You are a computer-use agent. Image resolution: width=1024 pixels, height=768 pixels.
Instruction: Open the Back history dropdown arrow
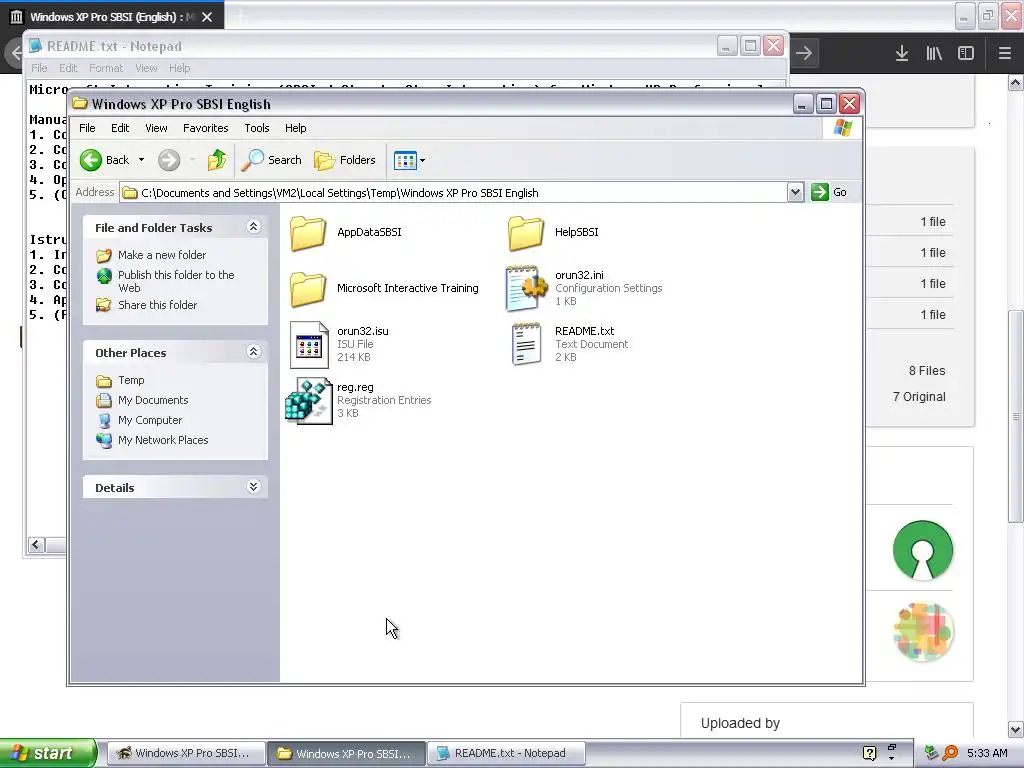point(141,160)
